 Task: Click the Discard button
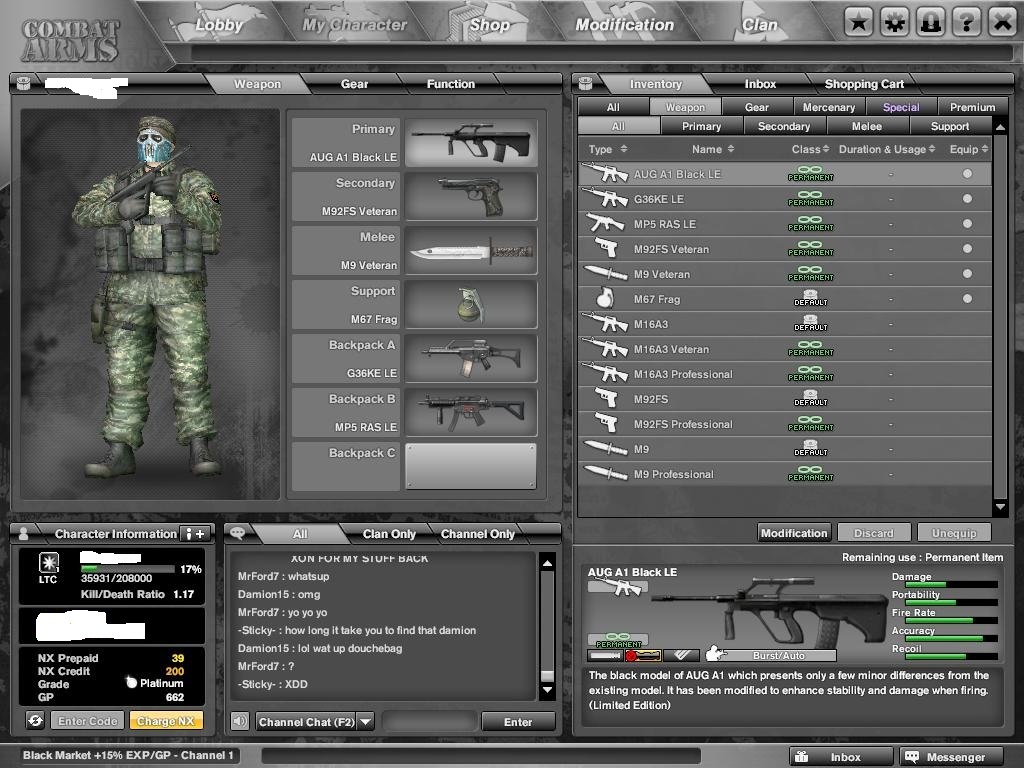coord(874,533)
